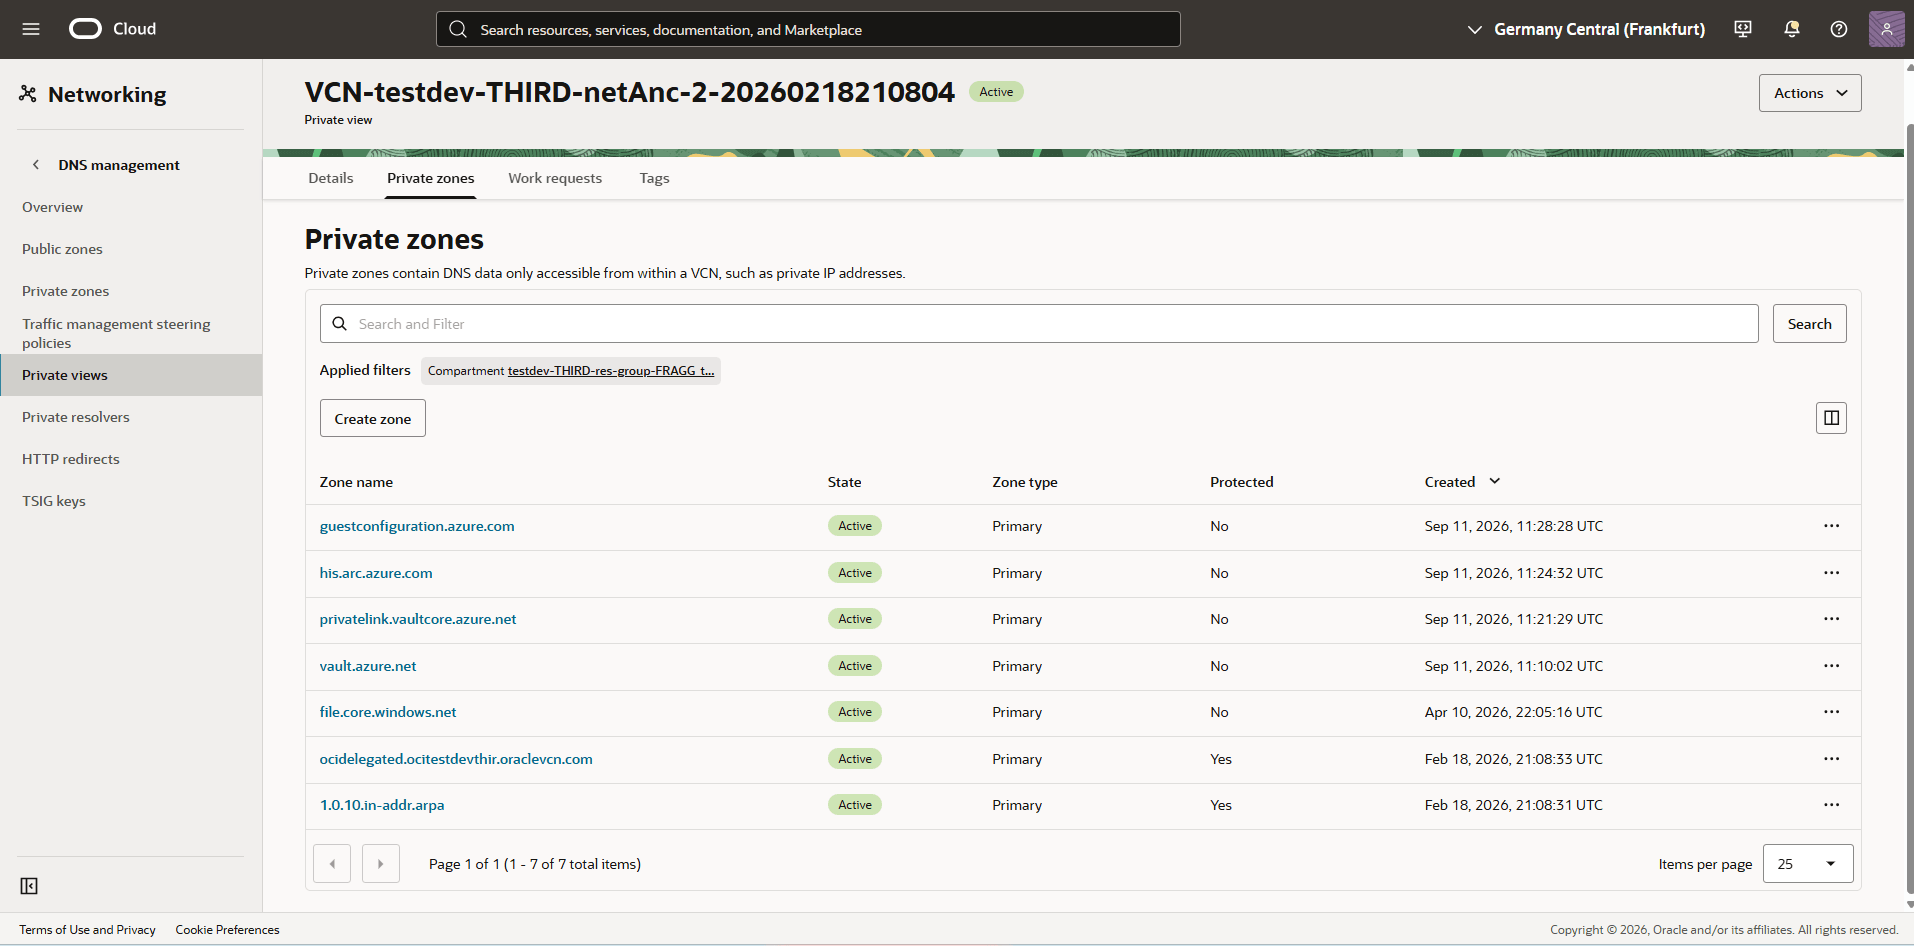Open Public zones in the sidebar
Screen dimensions: 1914x946
tap(62, 249)
